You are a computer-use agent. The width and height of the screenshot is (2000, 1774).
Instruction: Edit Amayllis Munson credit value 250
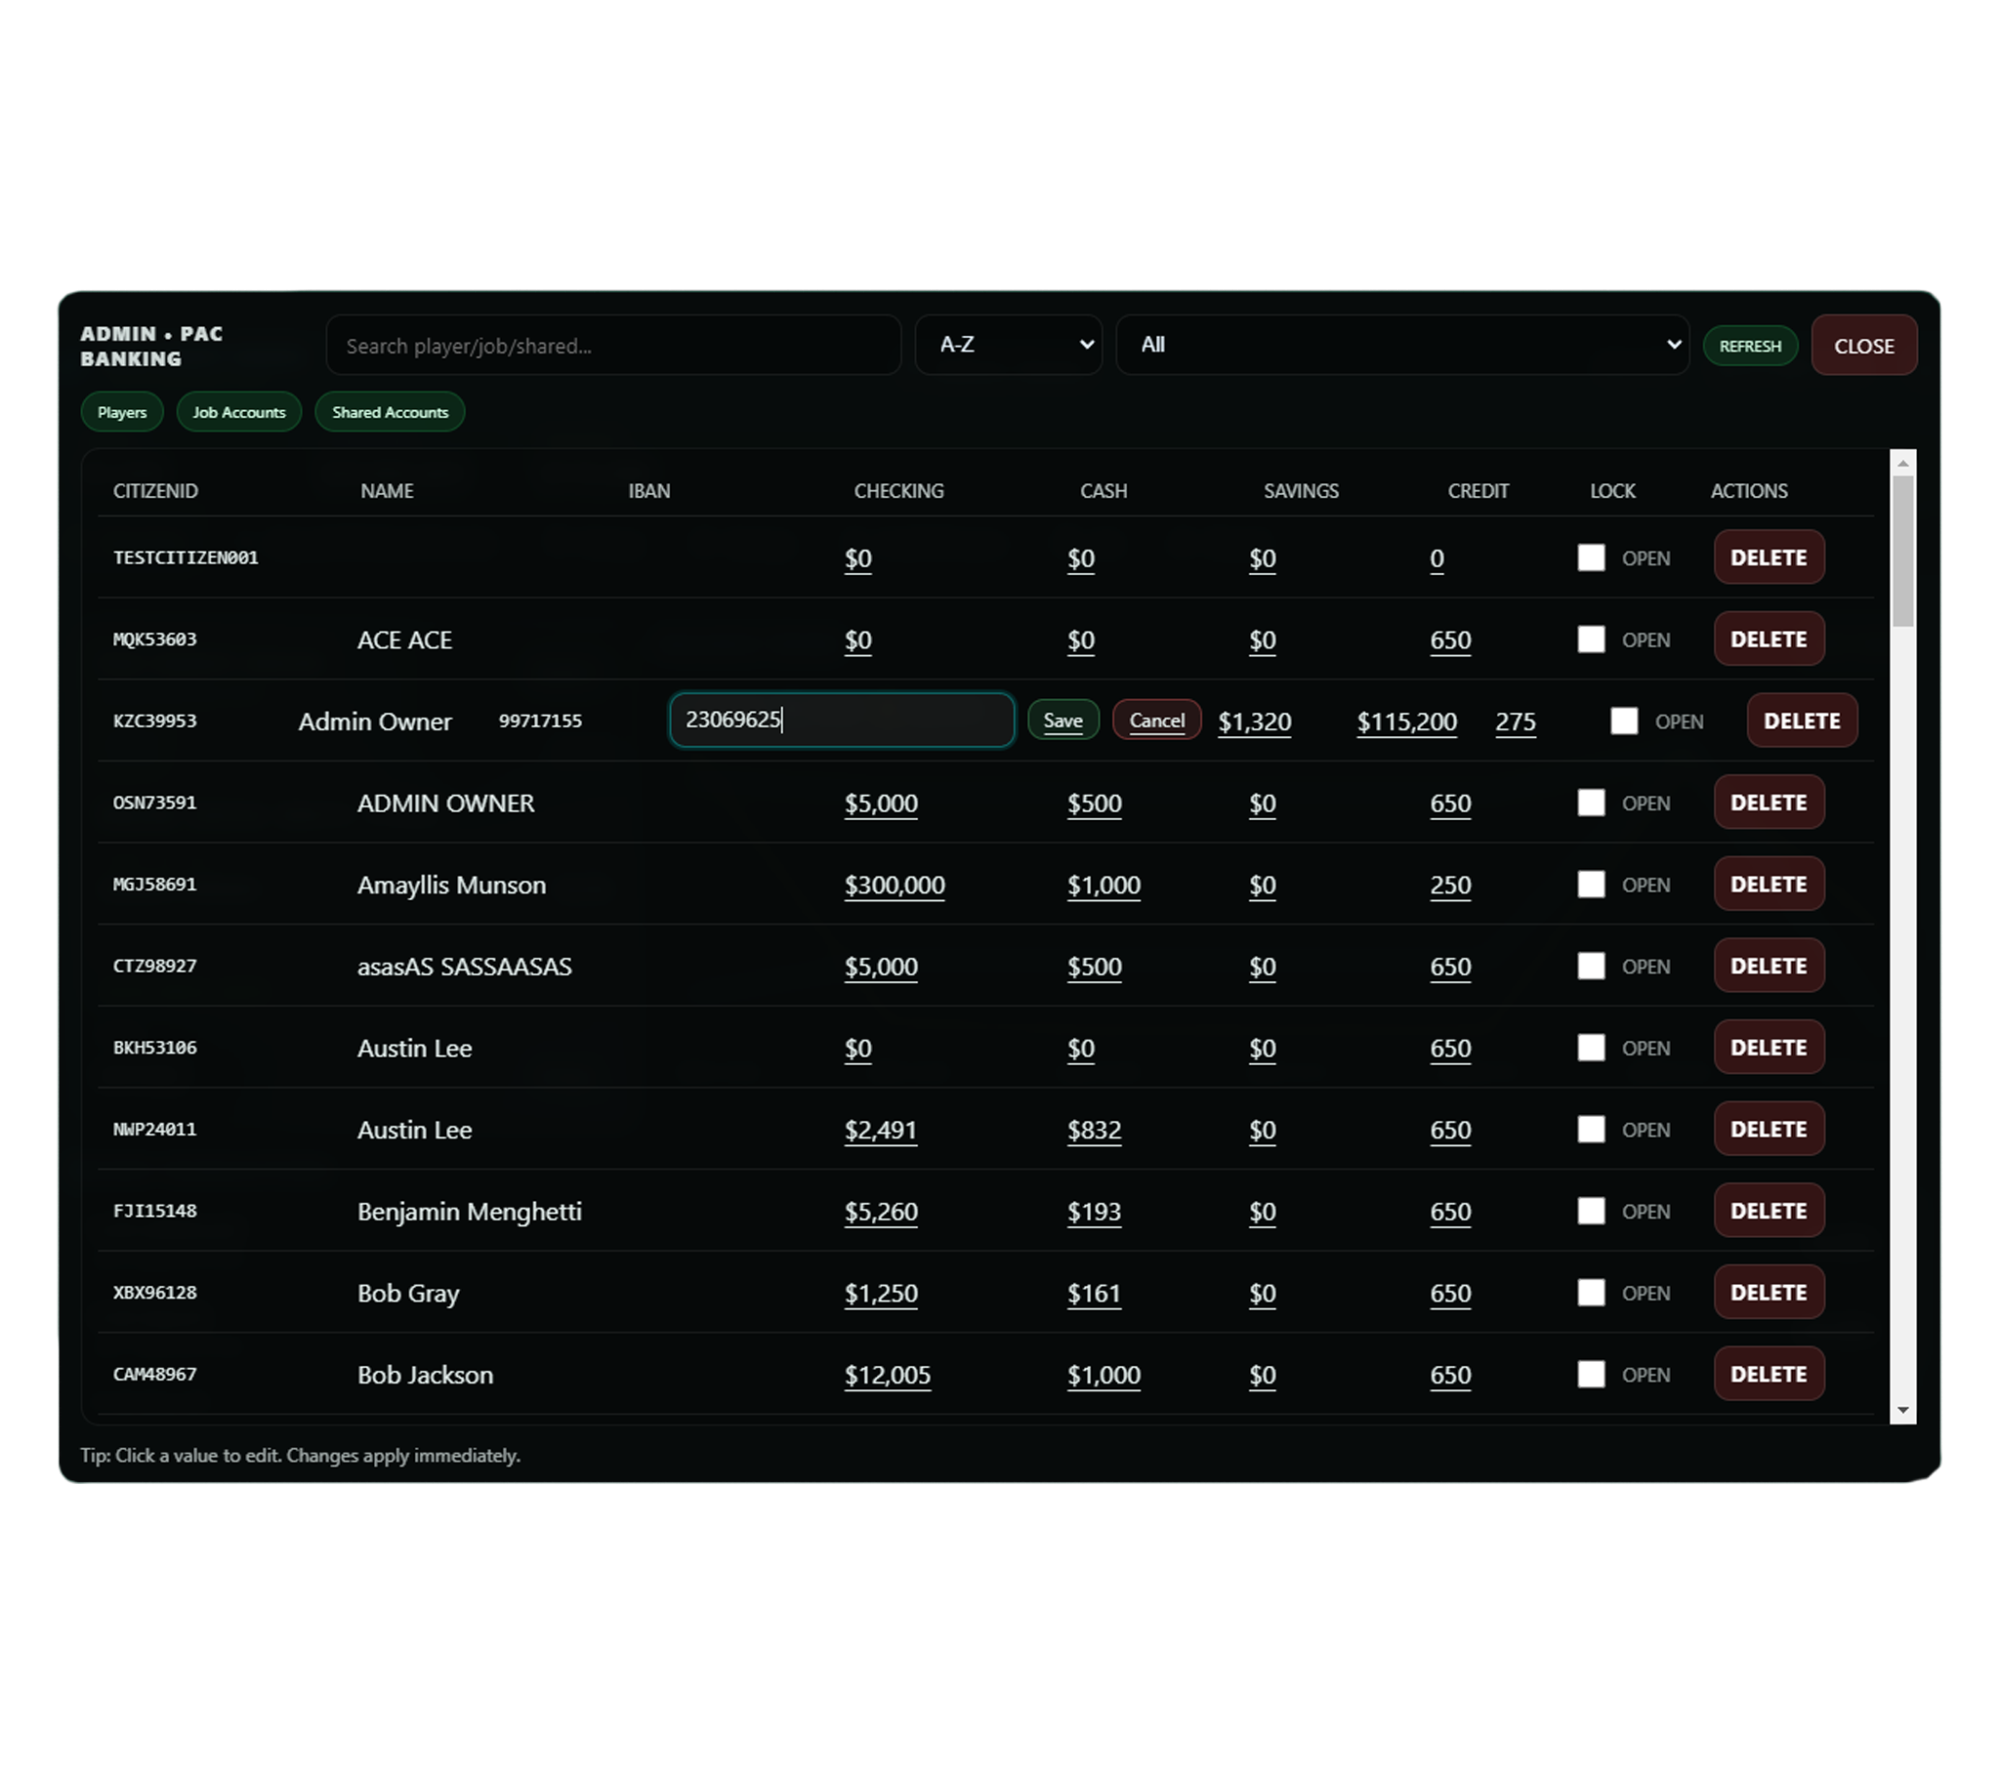coord(1450,885)
